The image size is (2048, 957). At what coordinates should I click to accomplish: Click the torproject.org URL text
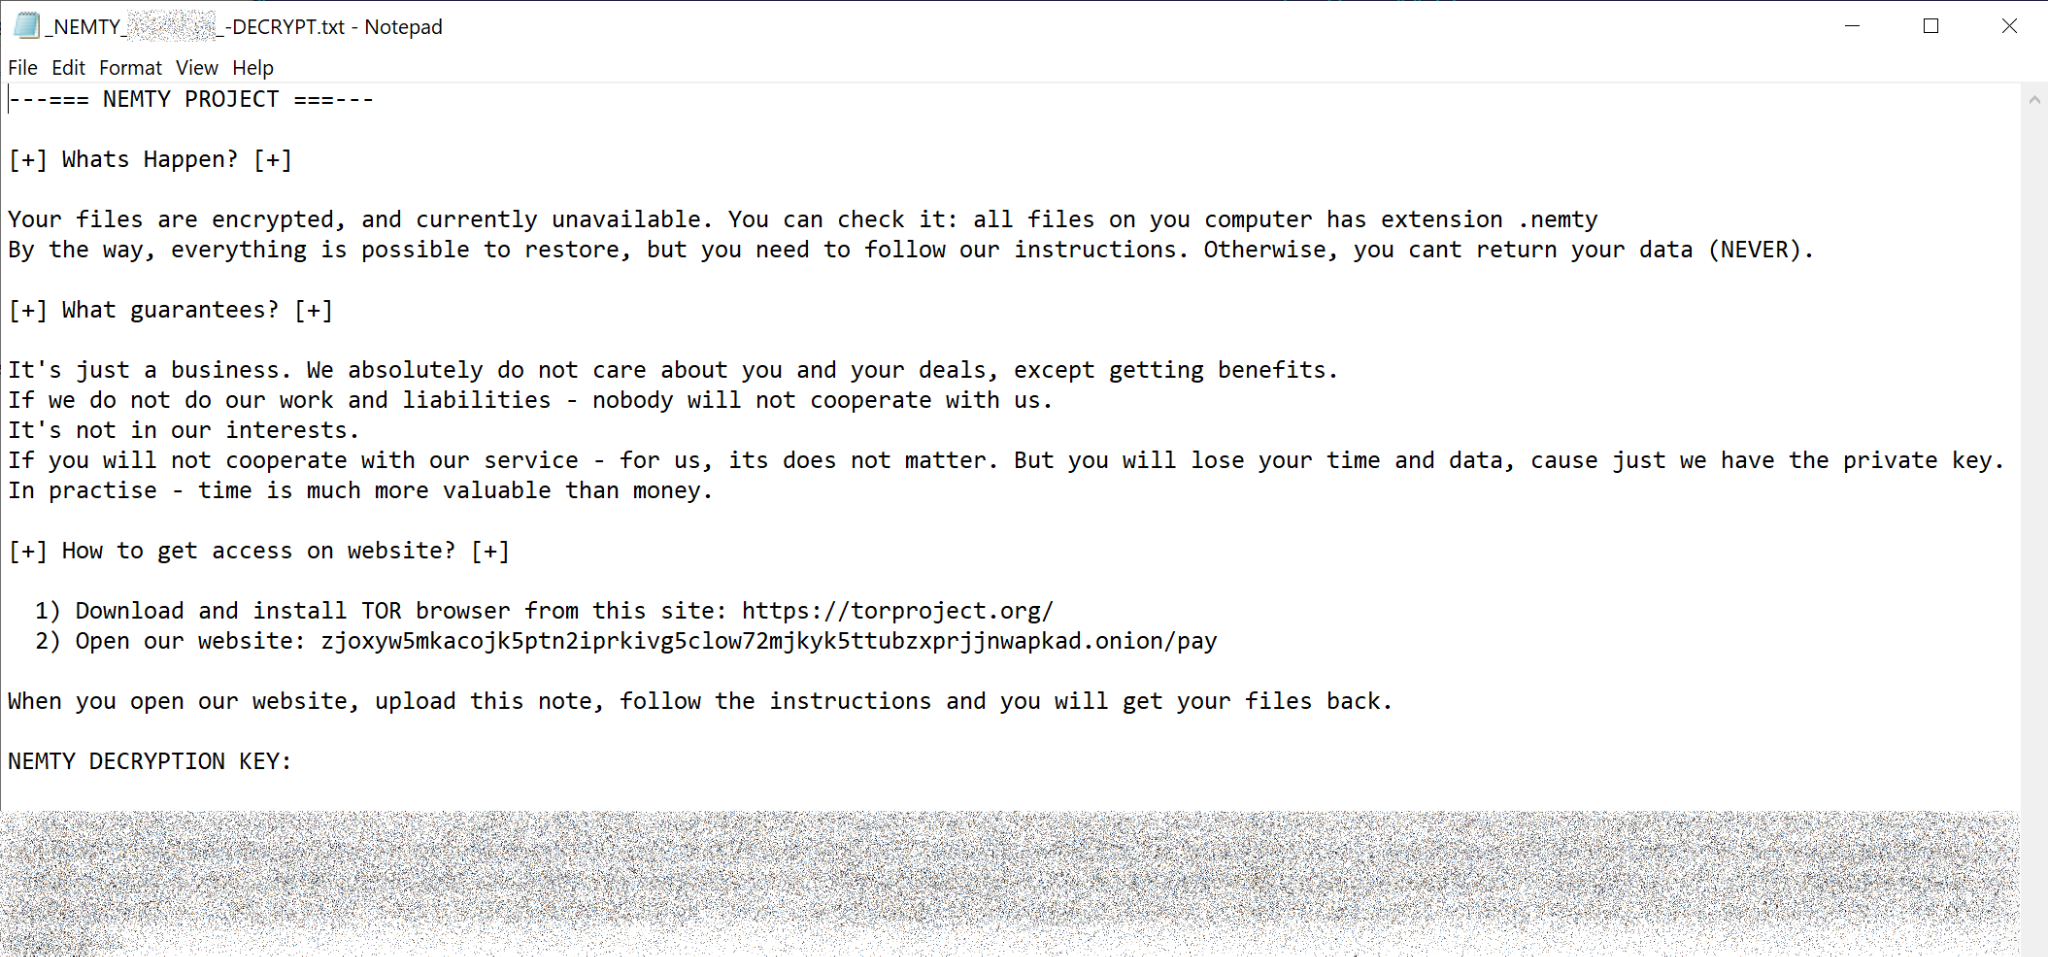pos(897,611)
